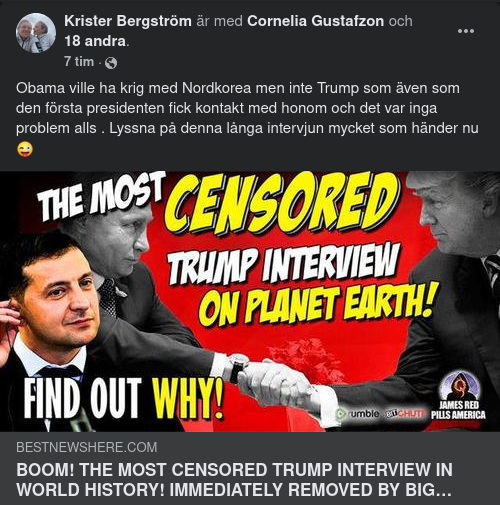The image size is (500, 505).
Task: Click the truncated headline ending BIG...
Action: 234,489
